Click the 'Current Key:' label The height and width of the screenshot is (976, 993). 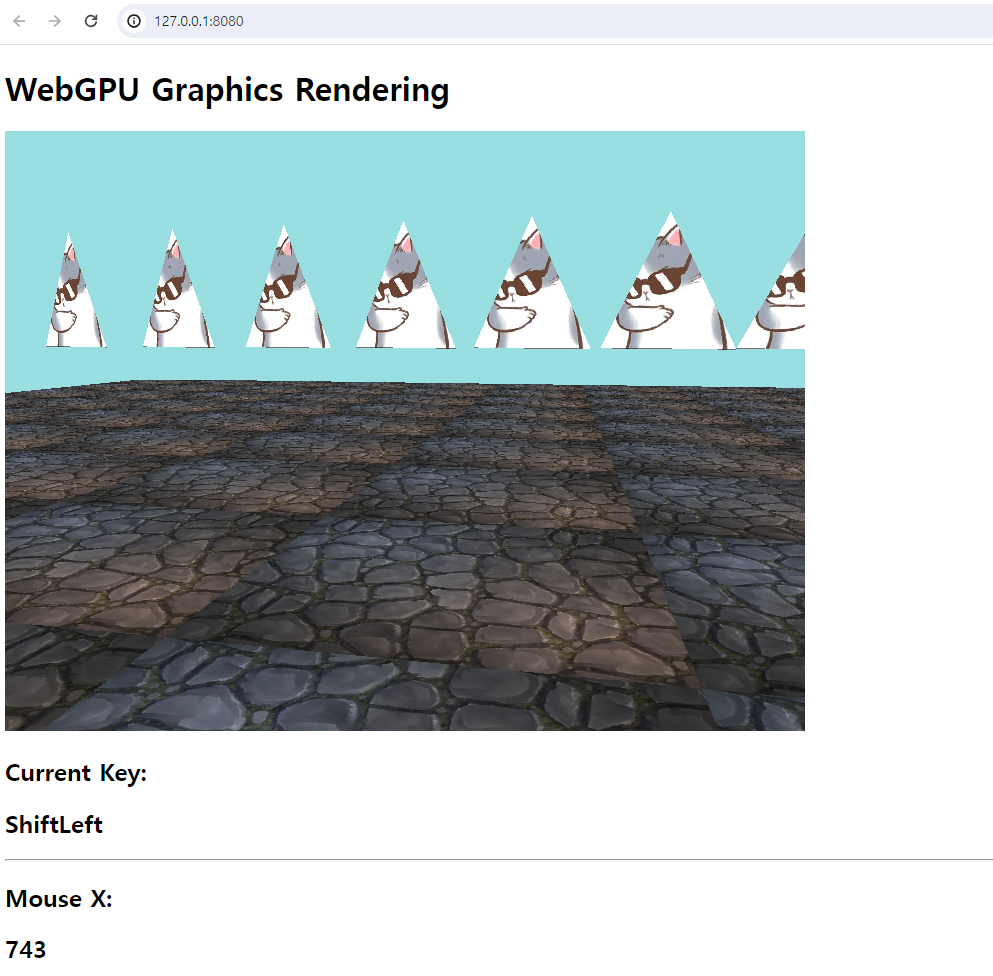(76, 773)
